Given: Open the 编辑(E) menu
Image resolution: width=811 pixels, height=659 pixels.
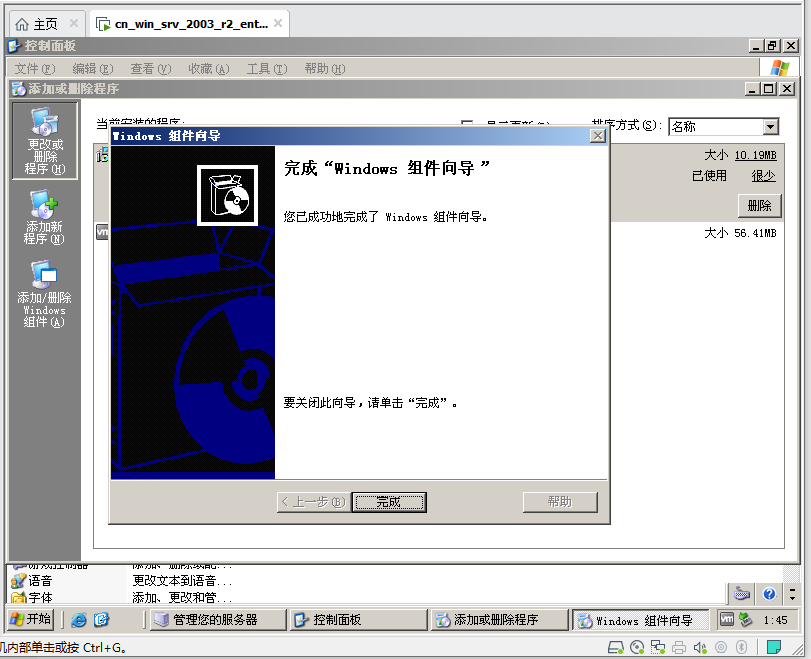Looking at the screenshot, I should point(93,68).
